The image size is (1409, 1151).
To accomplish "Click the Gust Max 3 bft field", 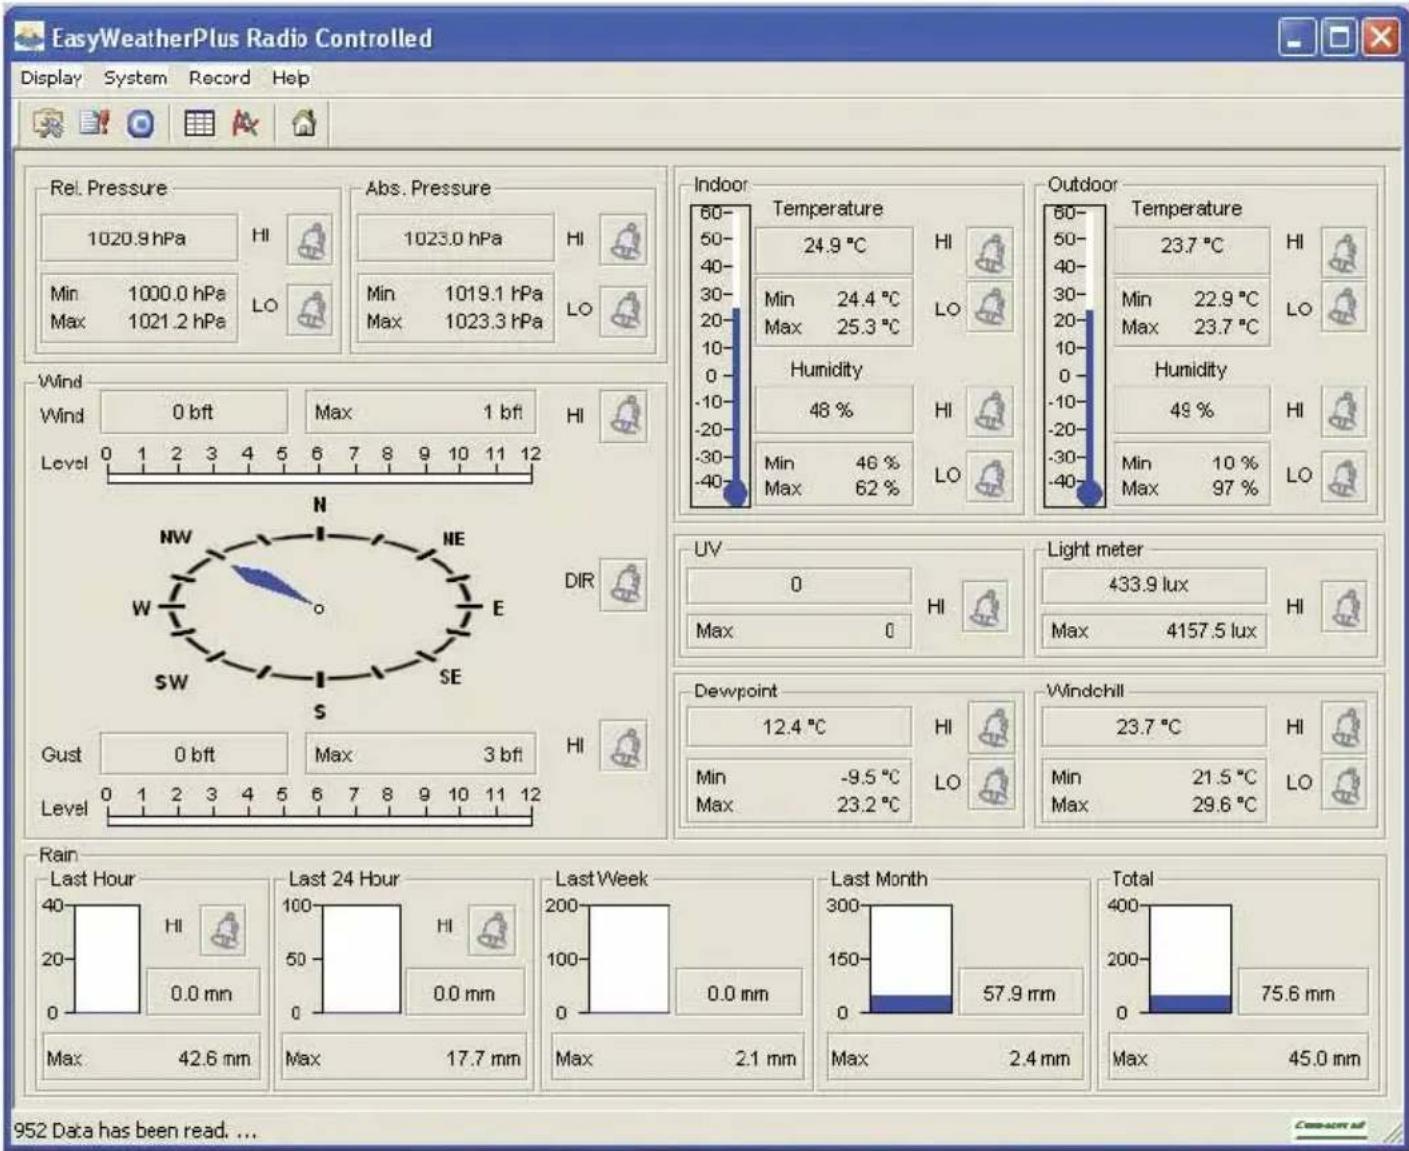I will [420, 754].
